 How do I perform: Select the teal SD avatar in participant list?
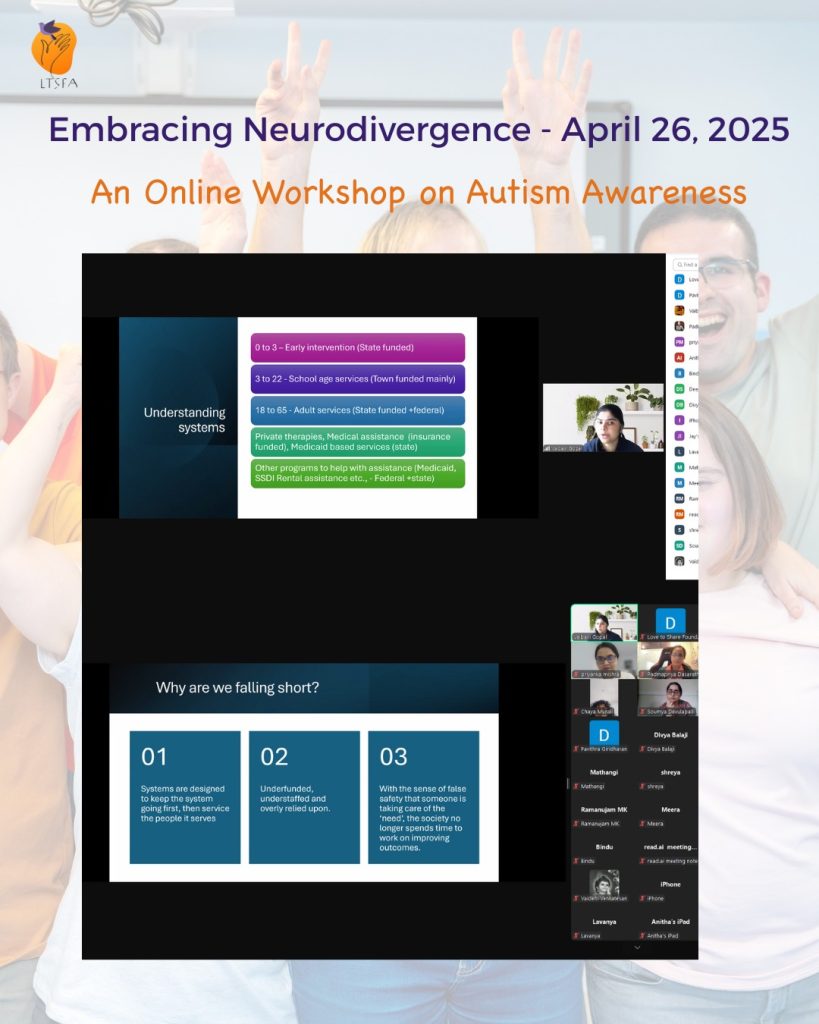(679, 545)
